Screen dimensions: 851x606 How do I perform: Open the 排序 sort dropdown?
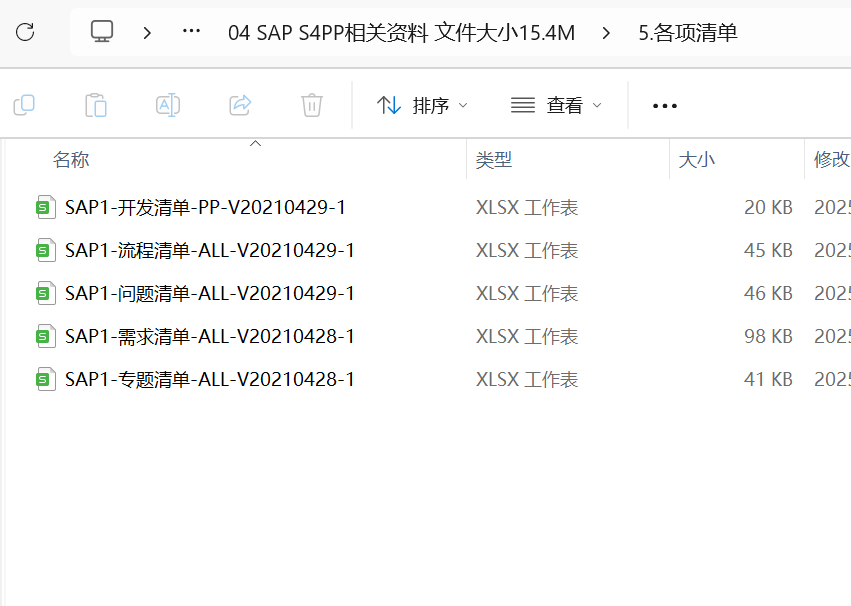click(422, 105)
